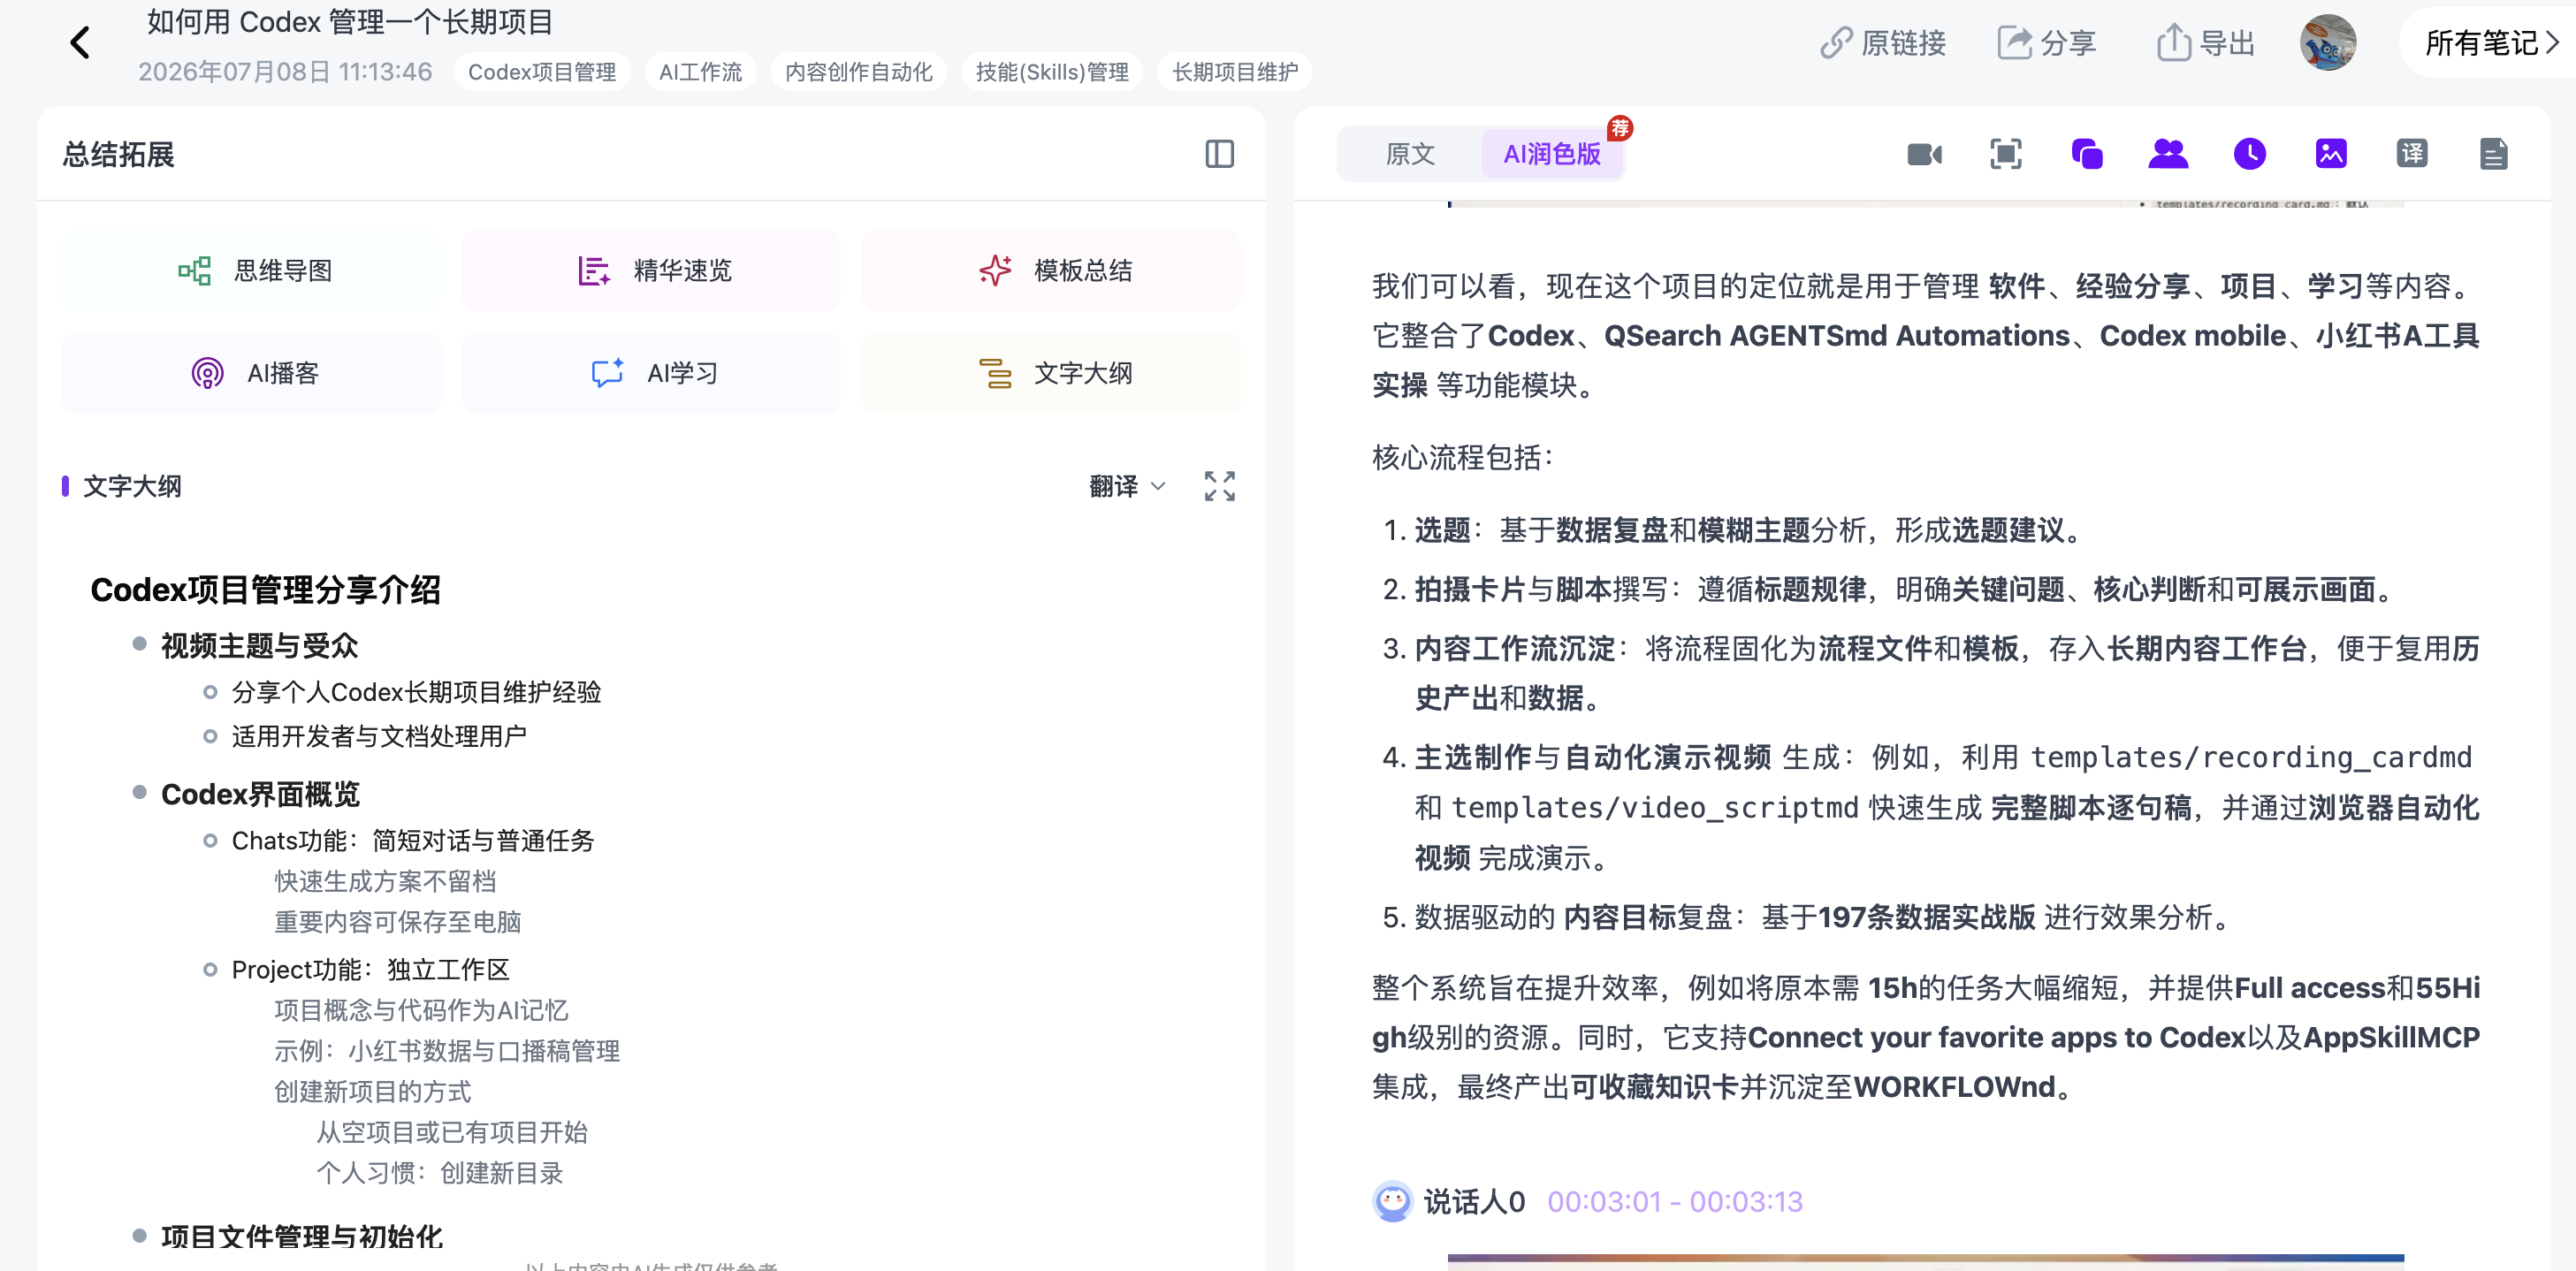Click the note title 如何用 Codex 管理一个长期项目
Screen dimensions: 2576x1271
point(350,21)
